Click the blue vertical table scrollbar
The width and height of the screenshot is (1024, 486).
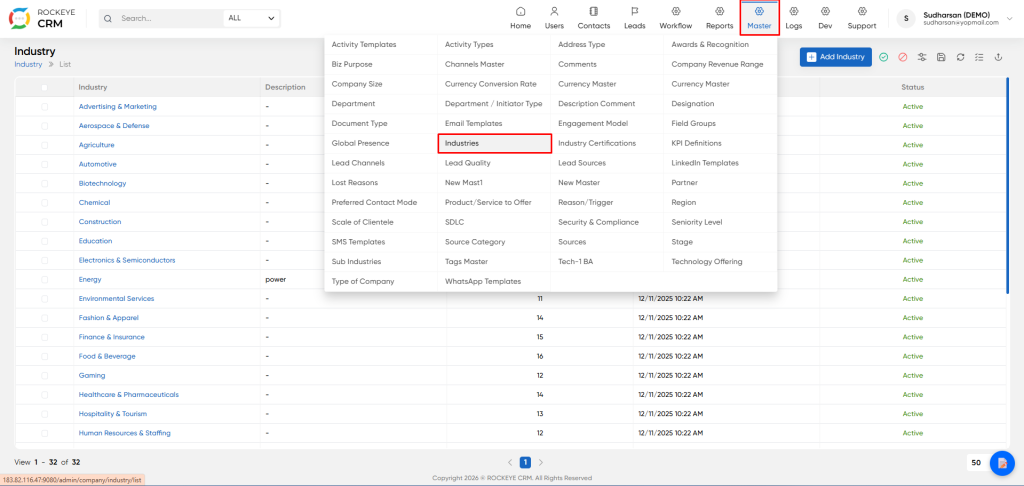tap(1008, 185)
